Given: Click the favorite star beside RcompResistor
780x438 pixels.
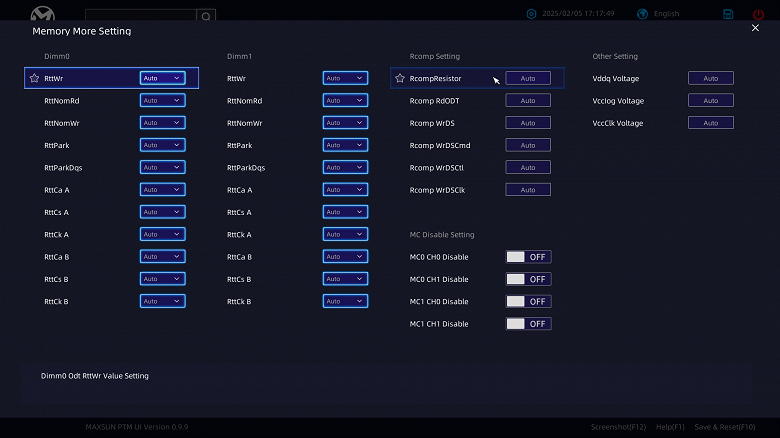Looking at the screenshot, I should [x=400, y=78].
